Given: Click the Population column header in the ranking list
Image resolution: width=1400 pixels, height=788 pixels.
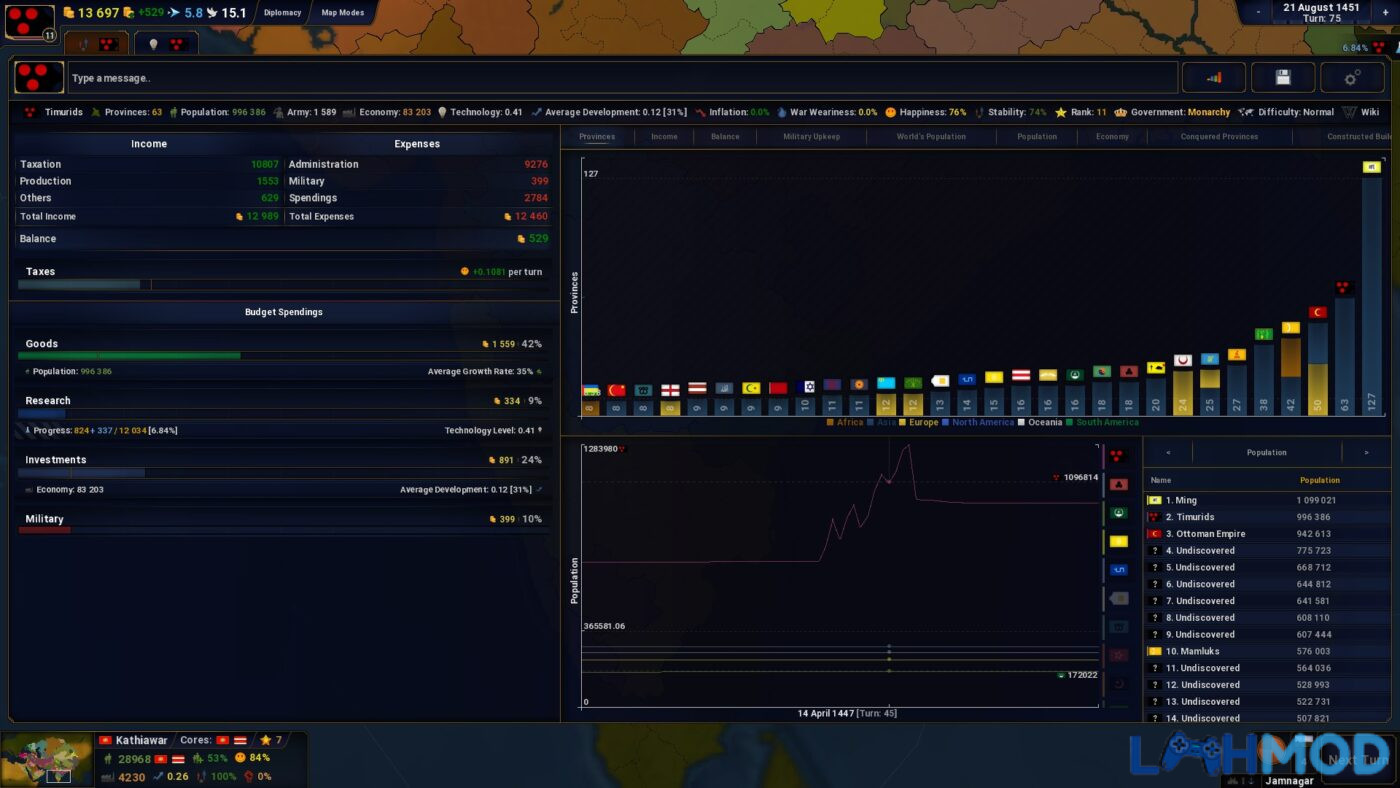Looking at the screenshot, I should coord(1319,480).
